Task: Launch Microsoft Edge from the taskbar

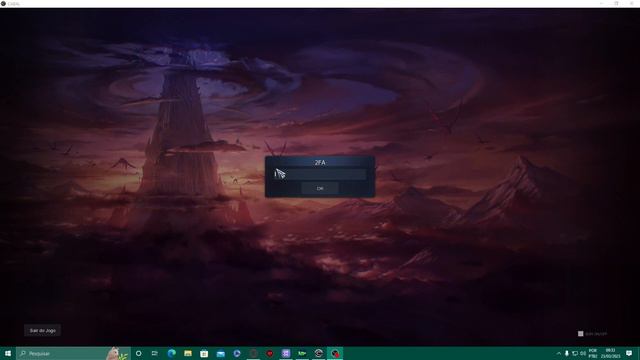Action: click(171, 353)
